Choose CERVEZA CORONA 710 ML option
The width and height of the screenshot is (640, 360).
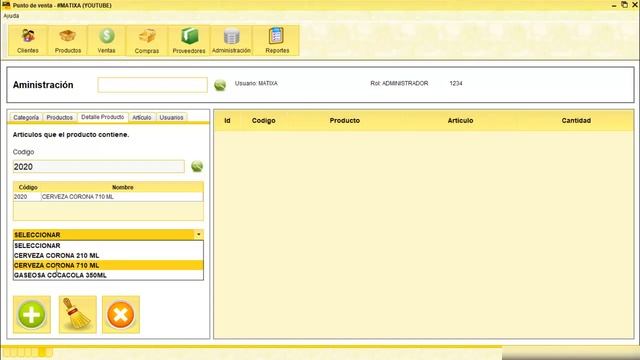(108, 265)
